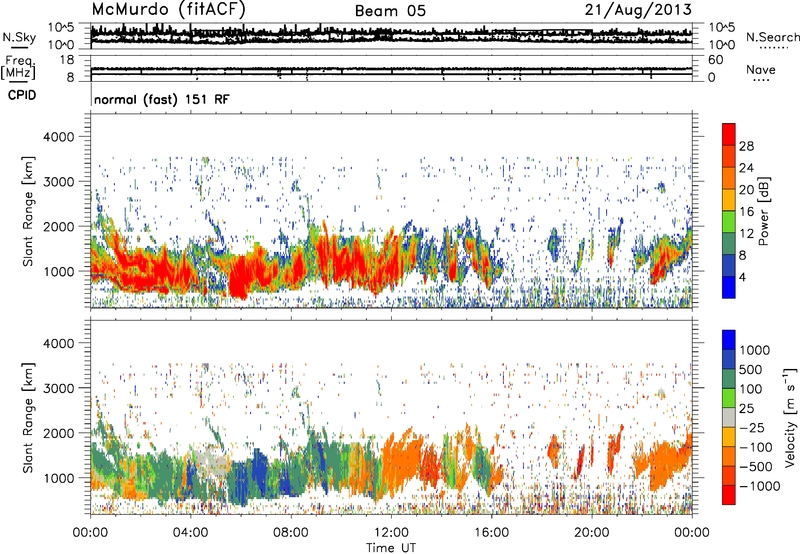Pick the gray -25 to 25 velocity segment
Image resolution: width=800 pixels, height=554 pixels.
(729, 417)
